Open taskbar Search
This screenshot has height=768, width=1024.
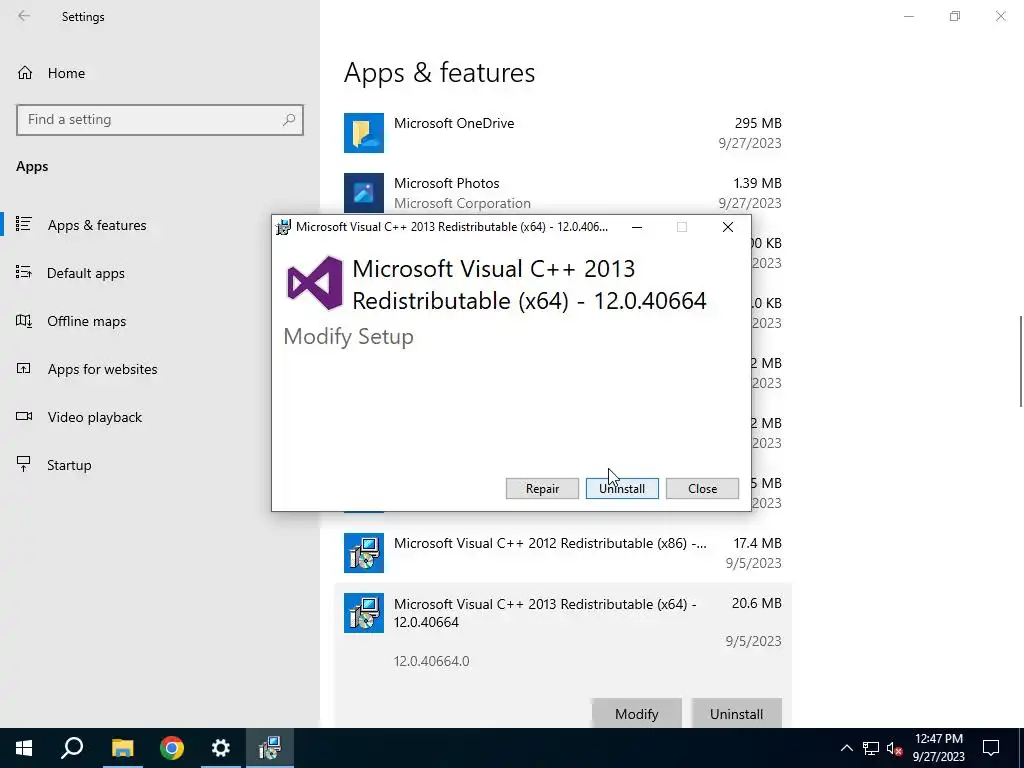[72, 748]
